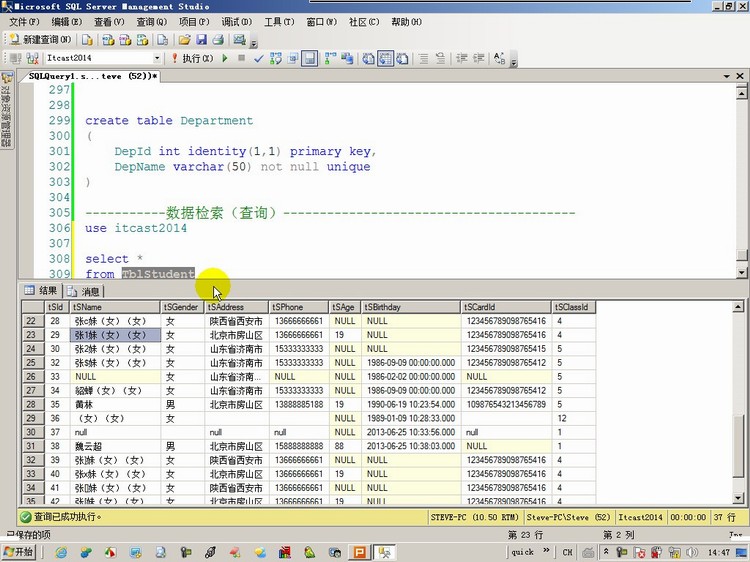Save the query with the floppy disk icon
The width and height of the screenshot is (750, 562).
pyautogui.click(x=201, y=40)
